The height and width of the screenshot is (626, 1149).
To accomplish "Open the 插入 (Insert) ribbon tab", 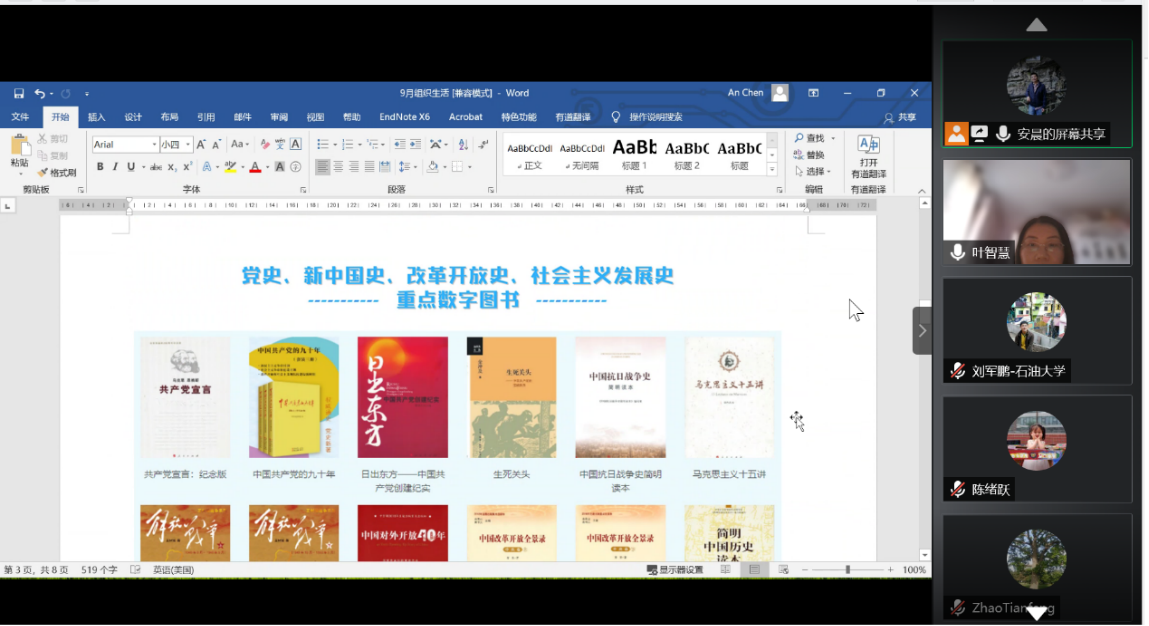I will tap(96, 117).
